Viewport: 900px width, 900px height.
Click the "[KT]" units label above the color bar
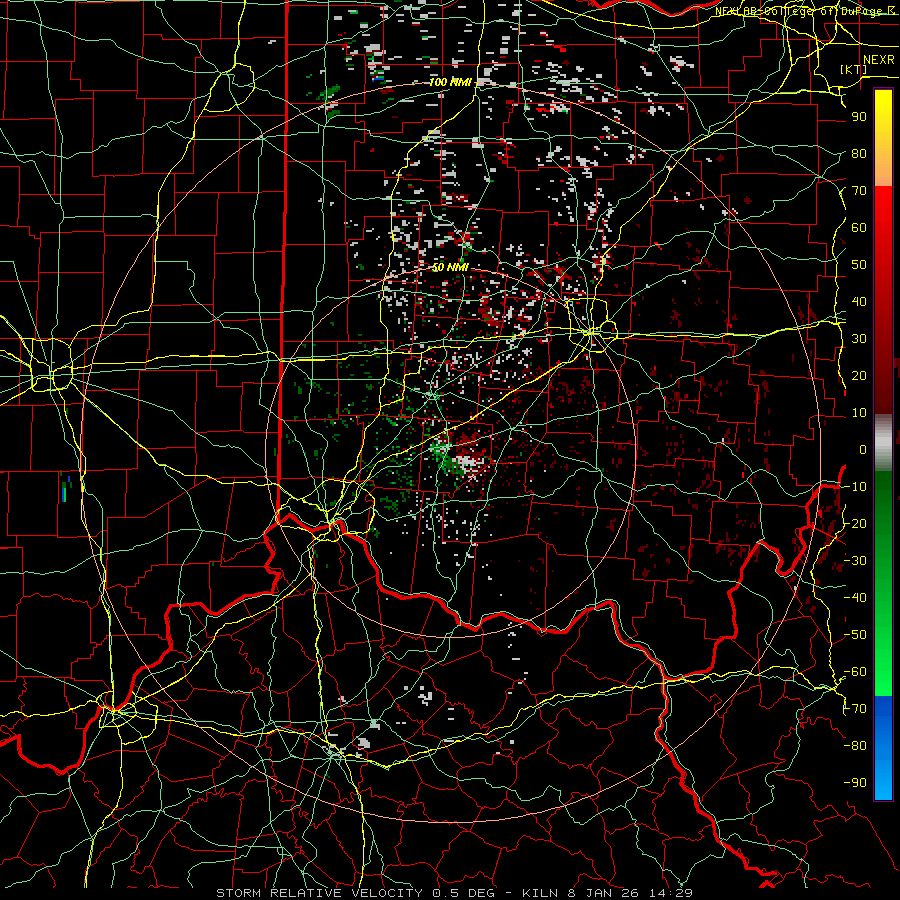pyautogui.click(x=854, y=69)
